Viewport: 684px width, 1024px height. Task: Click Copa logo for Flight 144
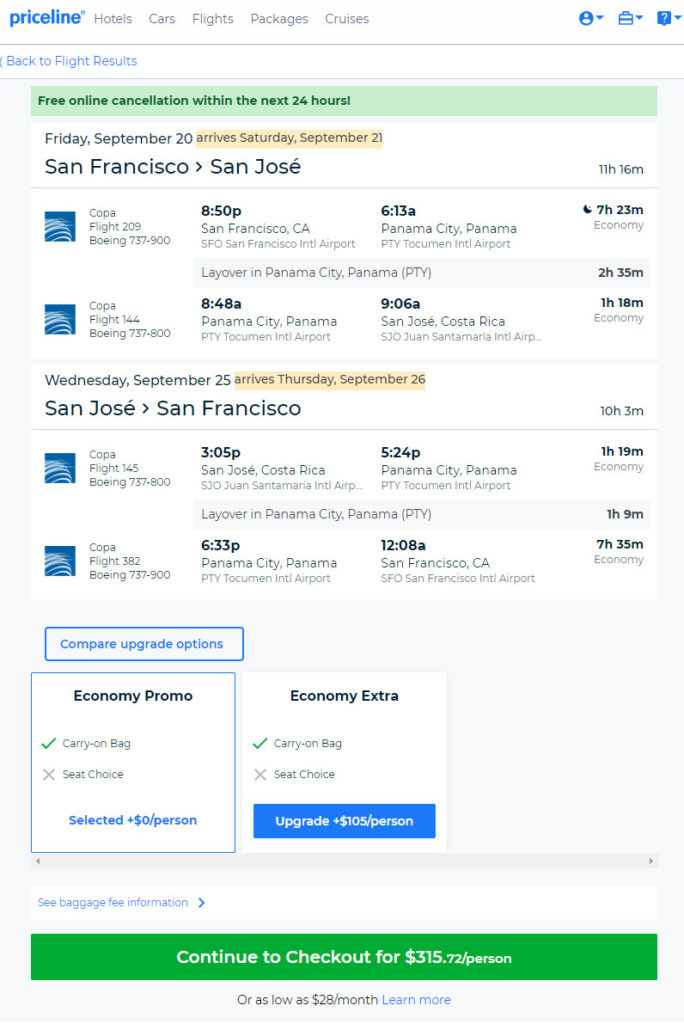(x=60, y=320)
